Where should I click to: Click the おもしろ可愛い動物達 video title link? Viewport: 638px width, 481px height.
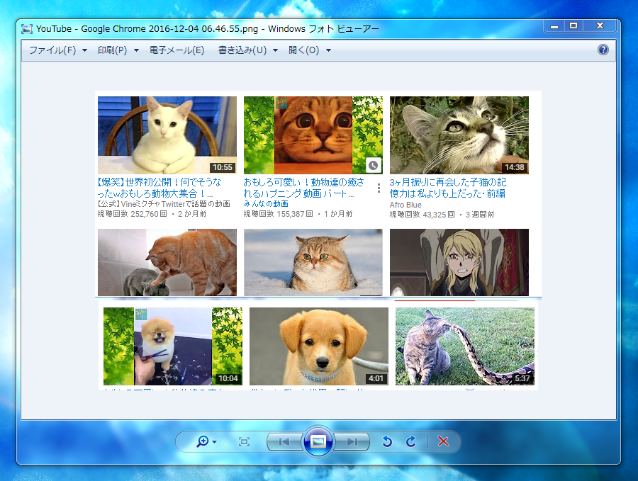pyautogui.click(x=307, y=188)
